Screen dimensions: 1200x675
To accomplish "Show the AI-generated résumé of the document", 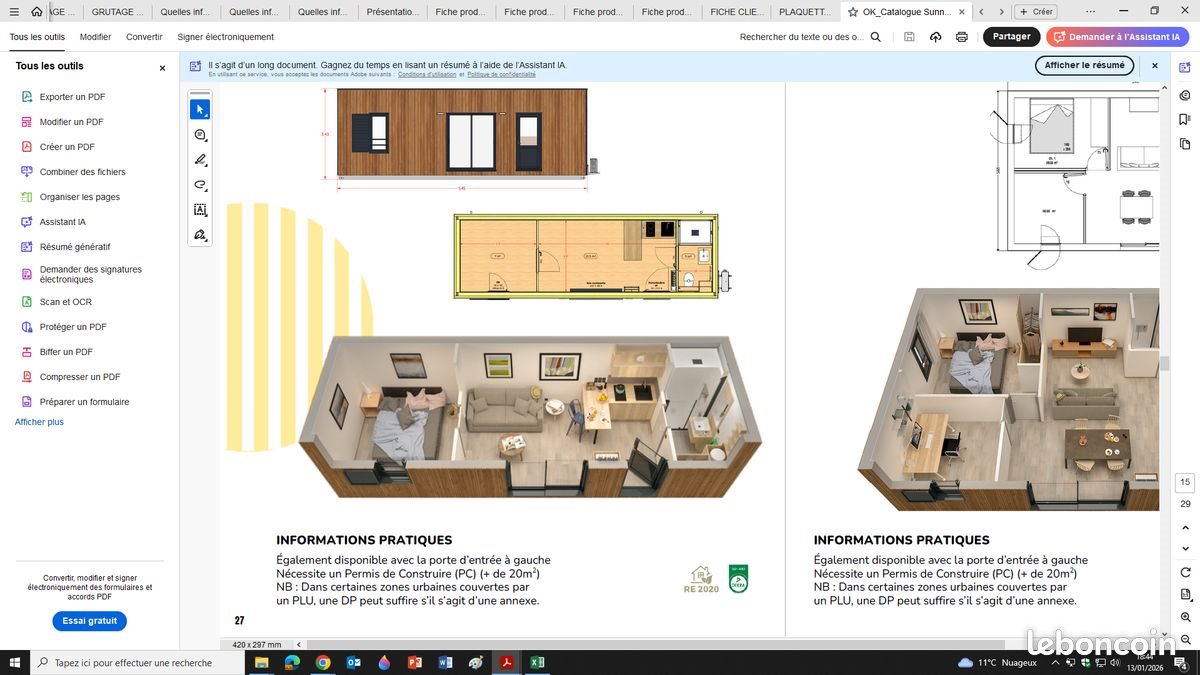I will pyautogui.click(x=1084, y=65).
